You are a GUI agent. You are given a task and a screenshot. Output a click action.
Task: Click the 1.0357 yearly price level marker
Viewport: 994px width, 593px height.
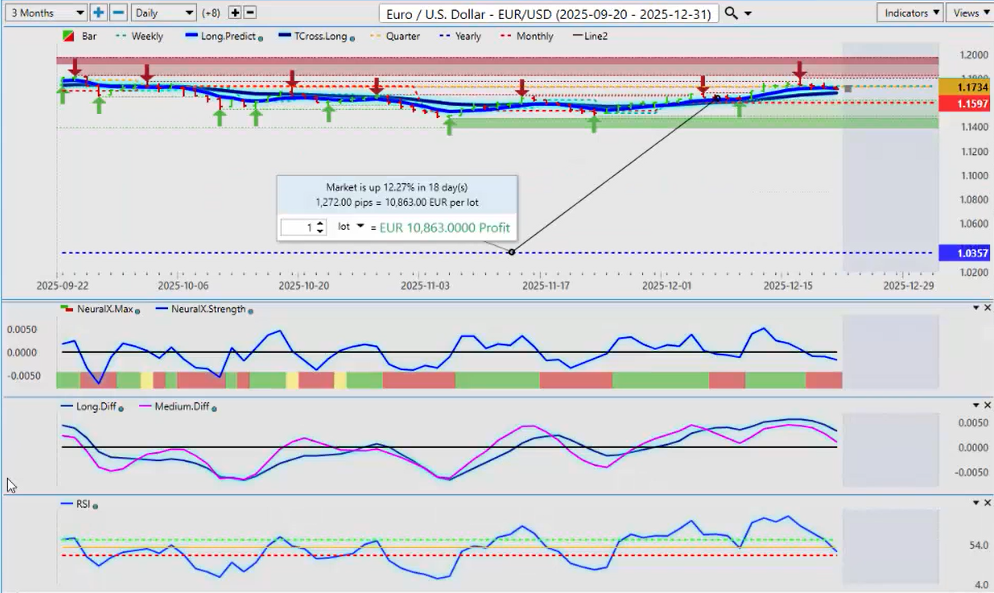(x=964, y=253)
